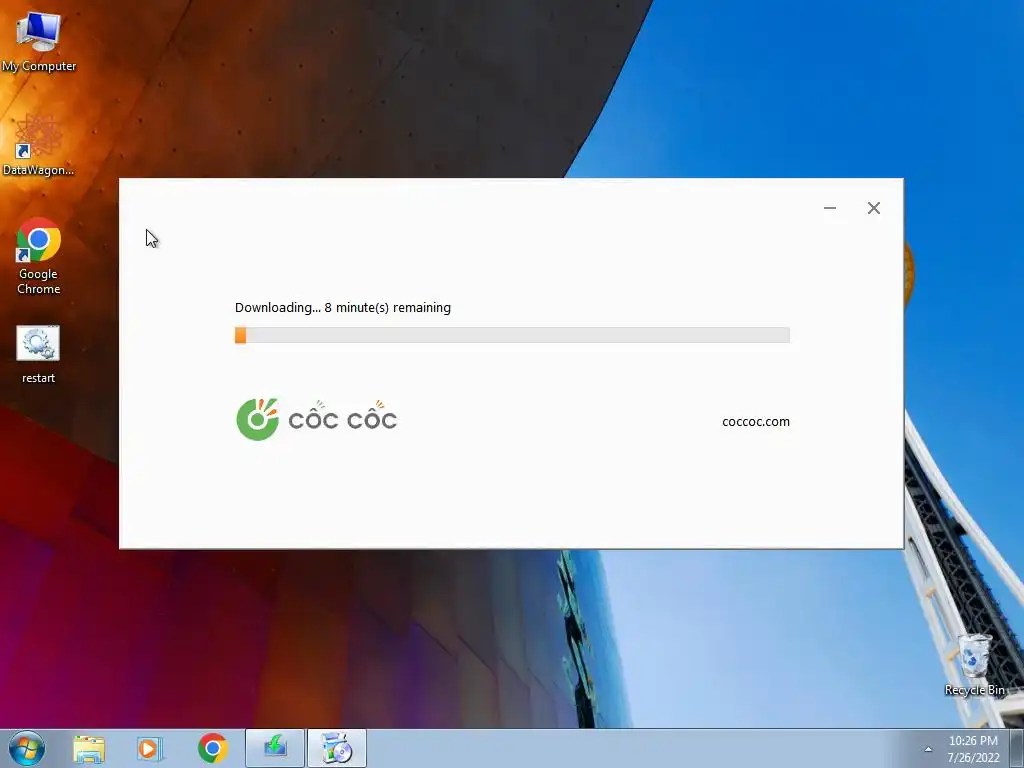Open the Recycle Bin

[974, 664]
